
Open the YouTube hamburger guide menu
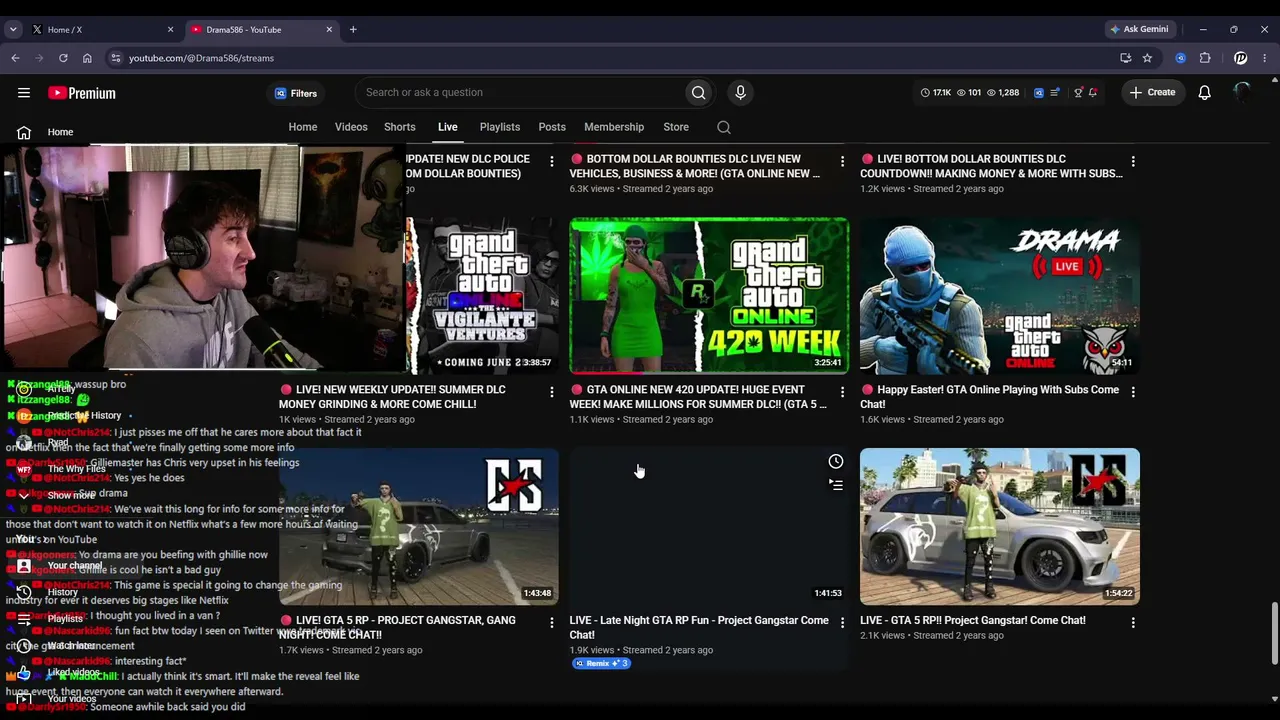(x=24, y=93)
